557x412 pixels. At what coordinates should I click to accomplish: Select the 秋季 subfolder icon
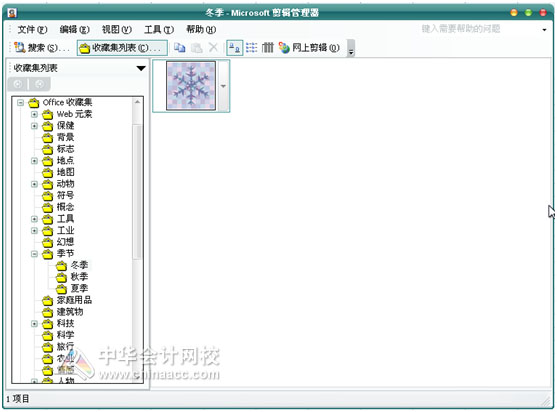61,277
